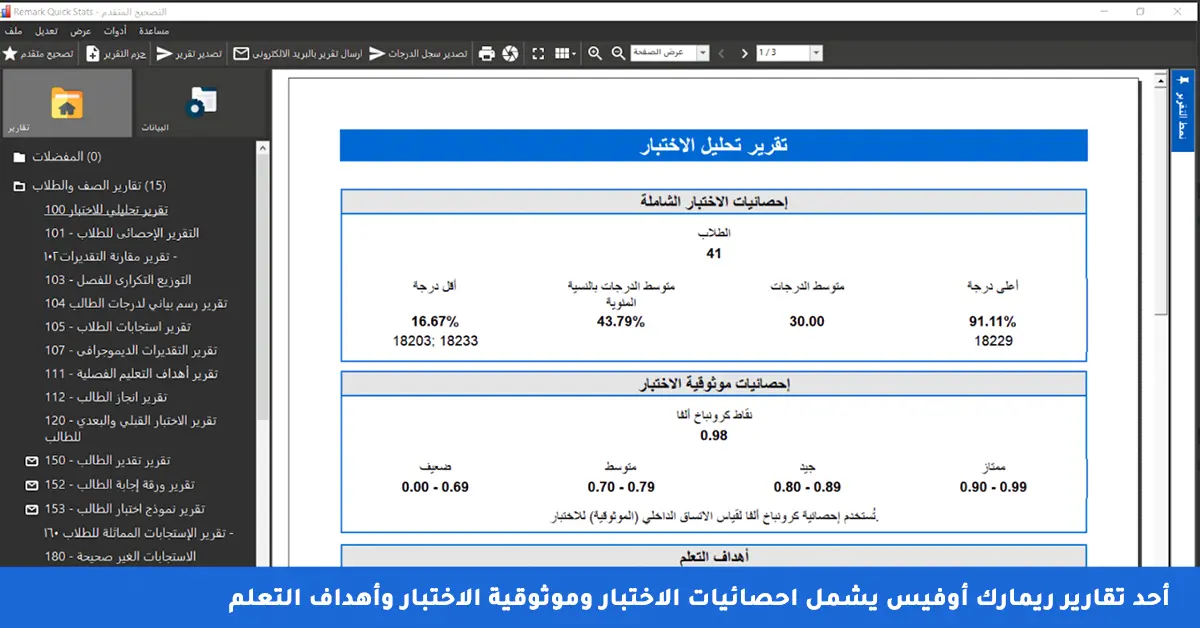The image size is (1200, 628).
Task: Click the حزم التقرير button label
Action: [x=125, y=53]
